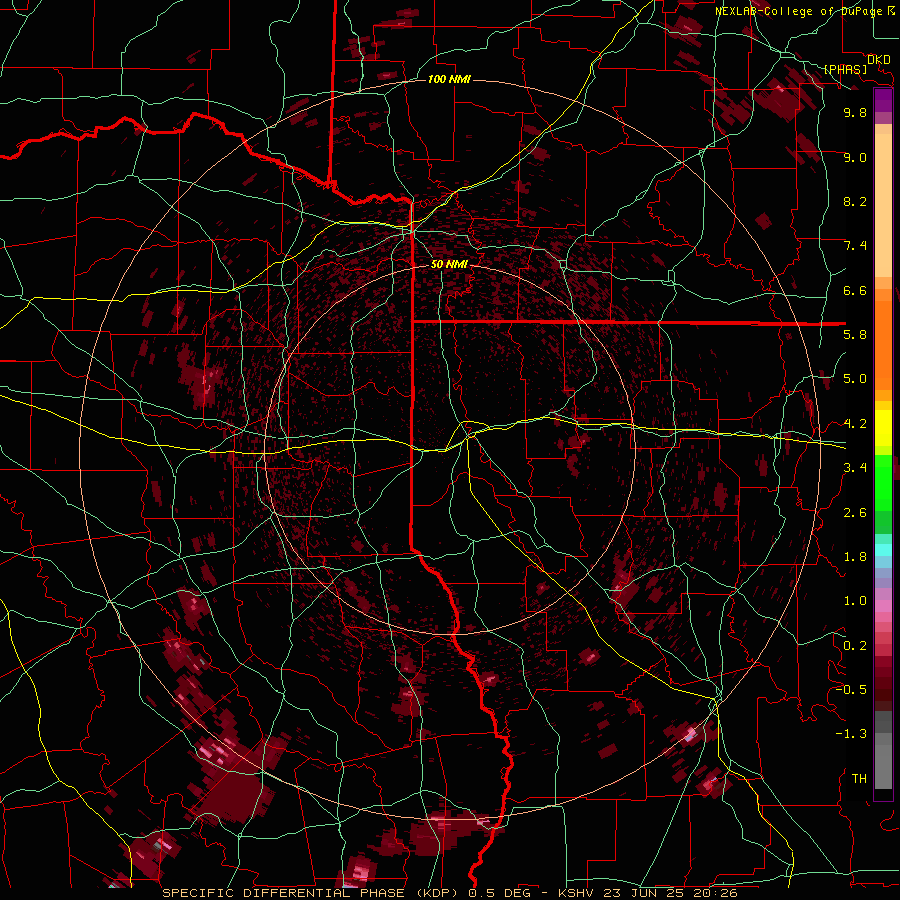
Task: Click the 9.8 scale value
Action: (855, 112)
